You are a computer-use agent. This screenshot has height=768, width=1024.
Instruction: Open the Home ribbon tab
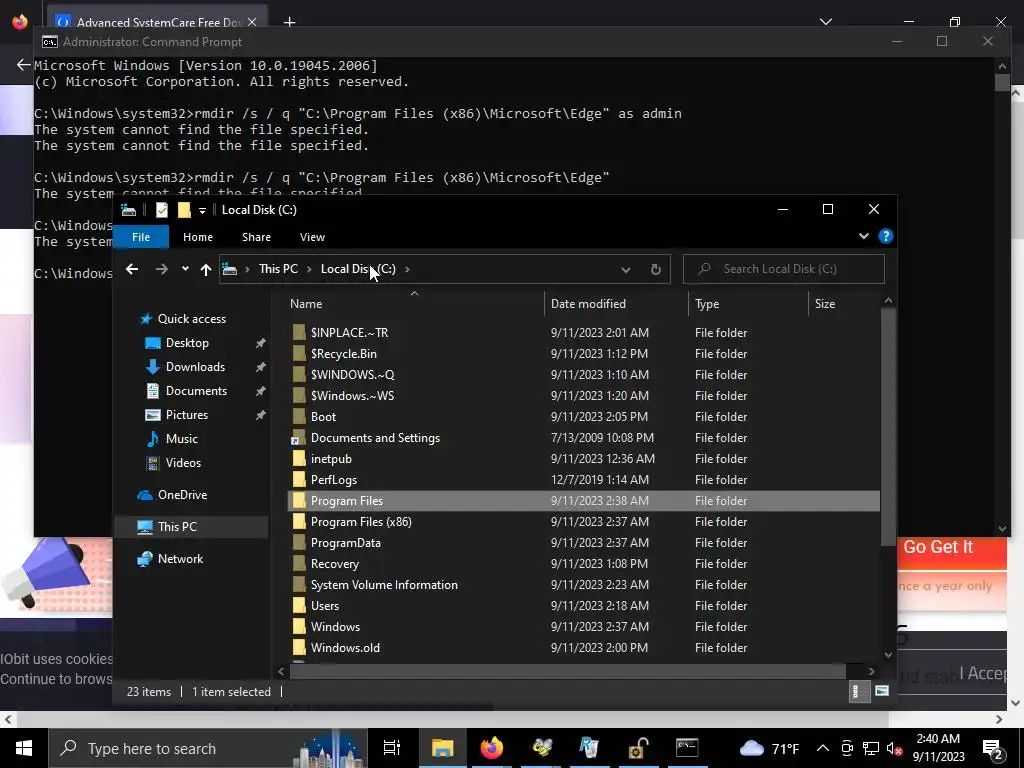click(x=198, y=237)
